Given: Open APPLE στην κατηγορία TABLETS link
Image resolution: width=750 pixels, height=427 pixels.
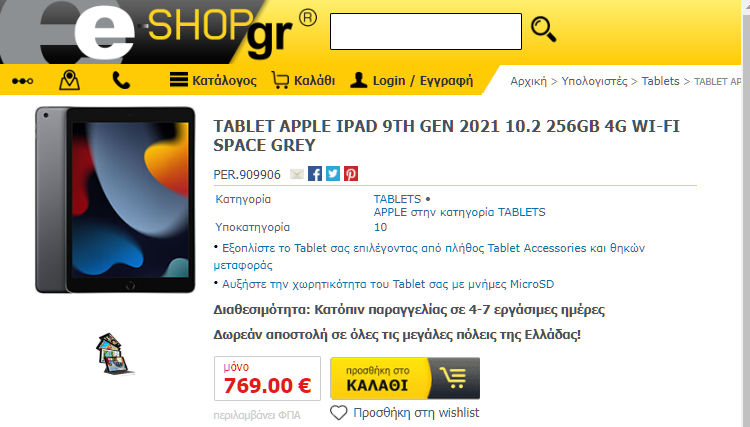Looking at the screenshot, I should (459, 212).
